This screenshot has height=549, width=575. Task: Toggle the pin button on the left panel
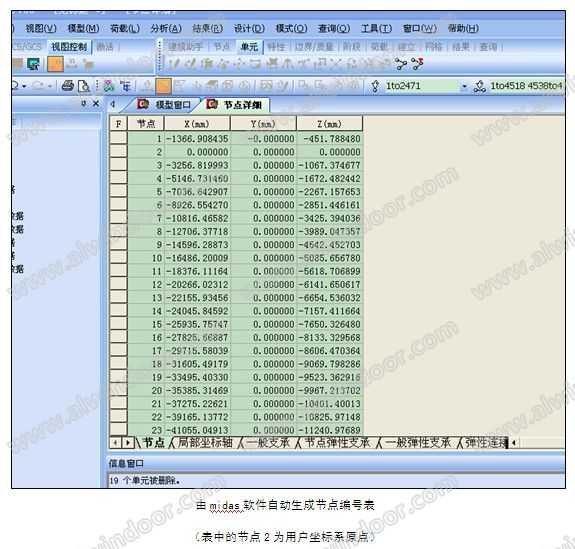click(x=84, y=104)
